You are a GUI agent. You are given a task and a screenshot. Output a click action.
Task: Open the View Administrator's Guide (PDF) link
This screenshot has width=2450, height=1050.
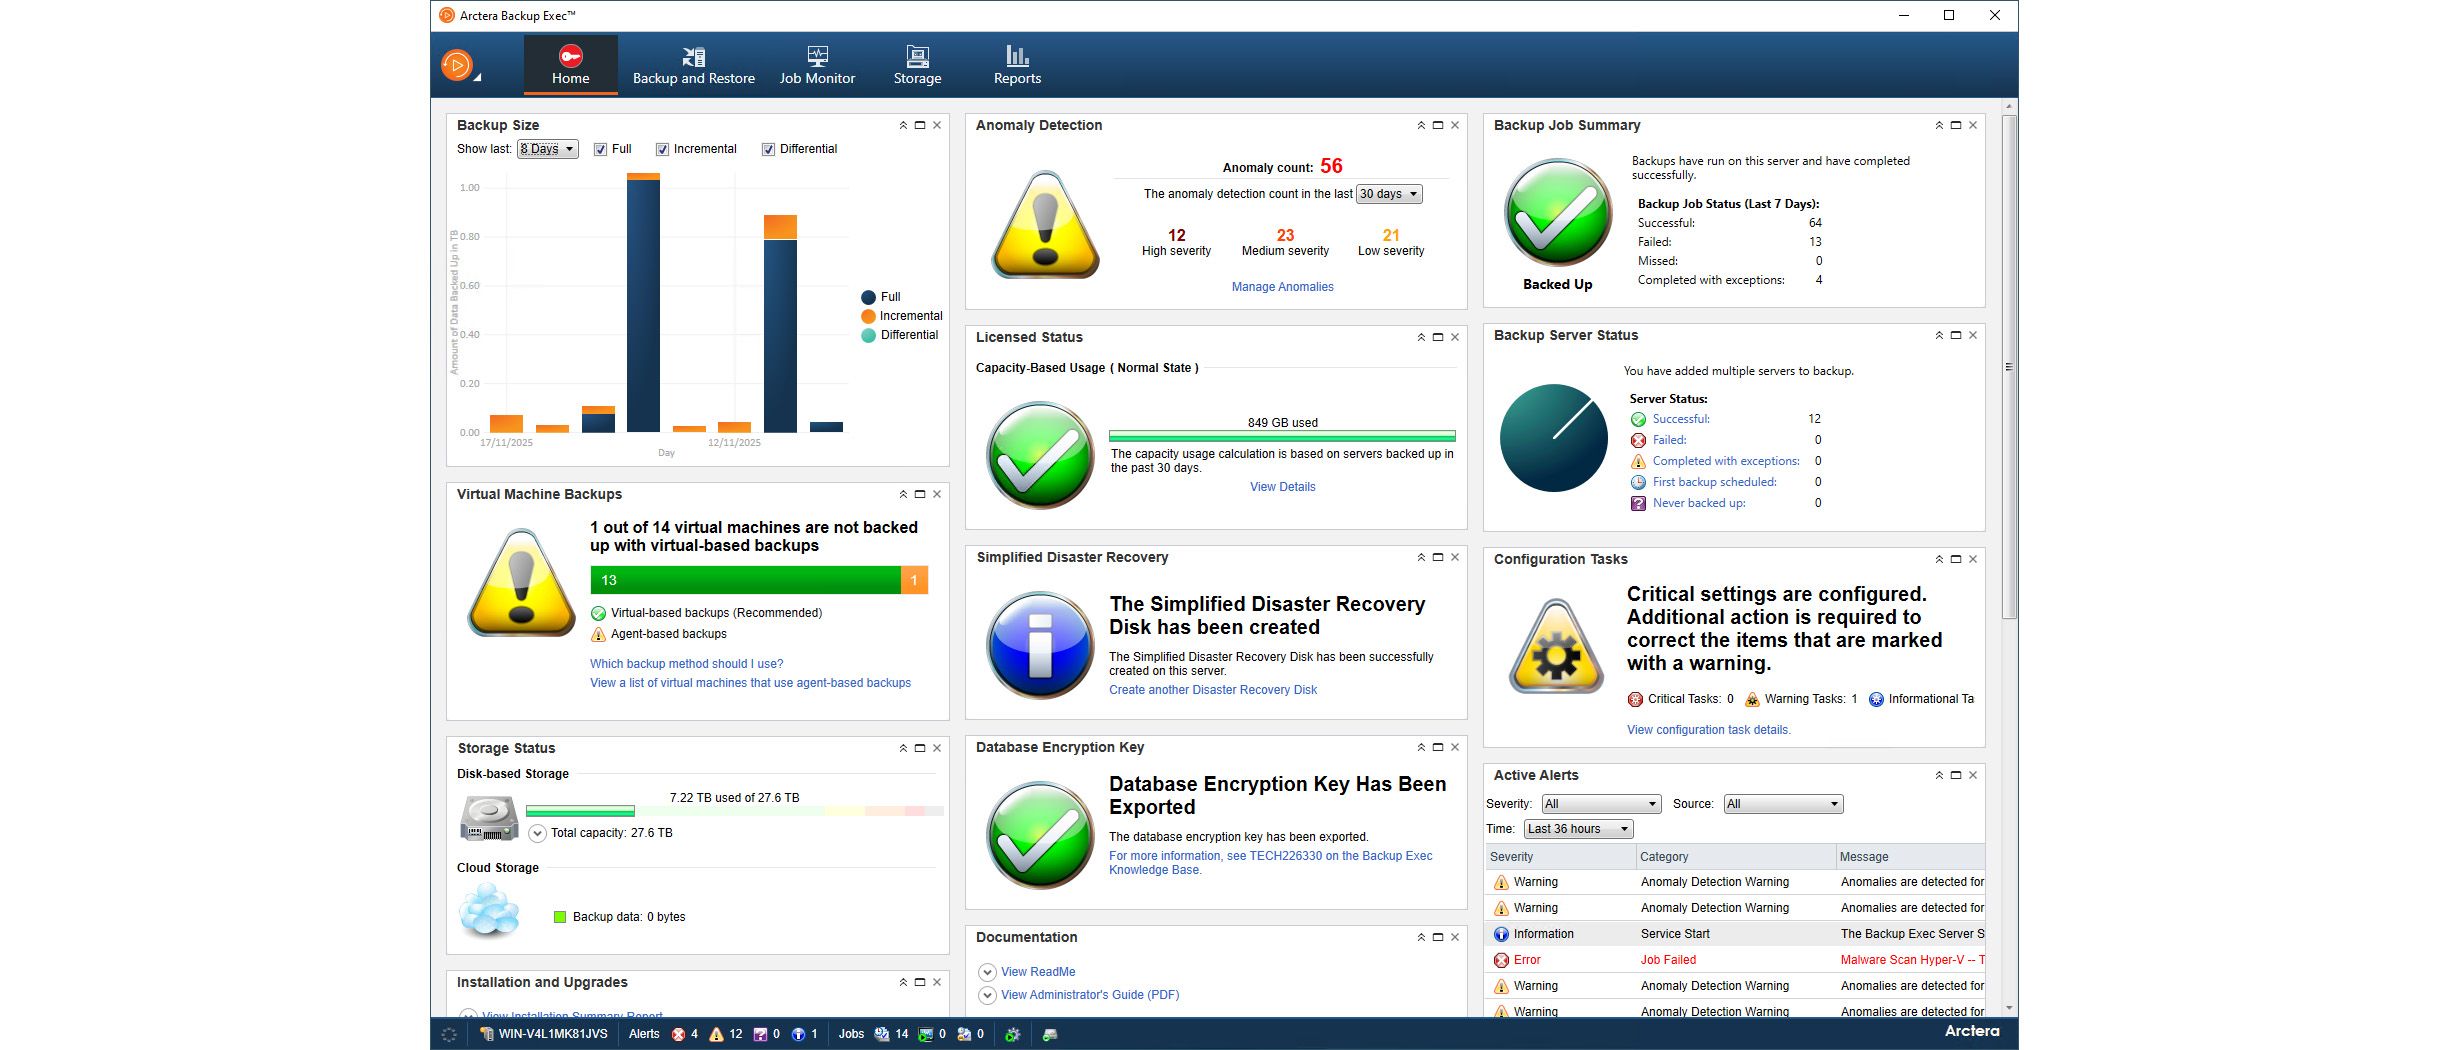pos(1090,994)
